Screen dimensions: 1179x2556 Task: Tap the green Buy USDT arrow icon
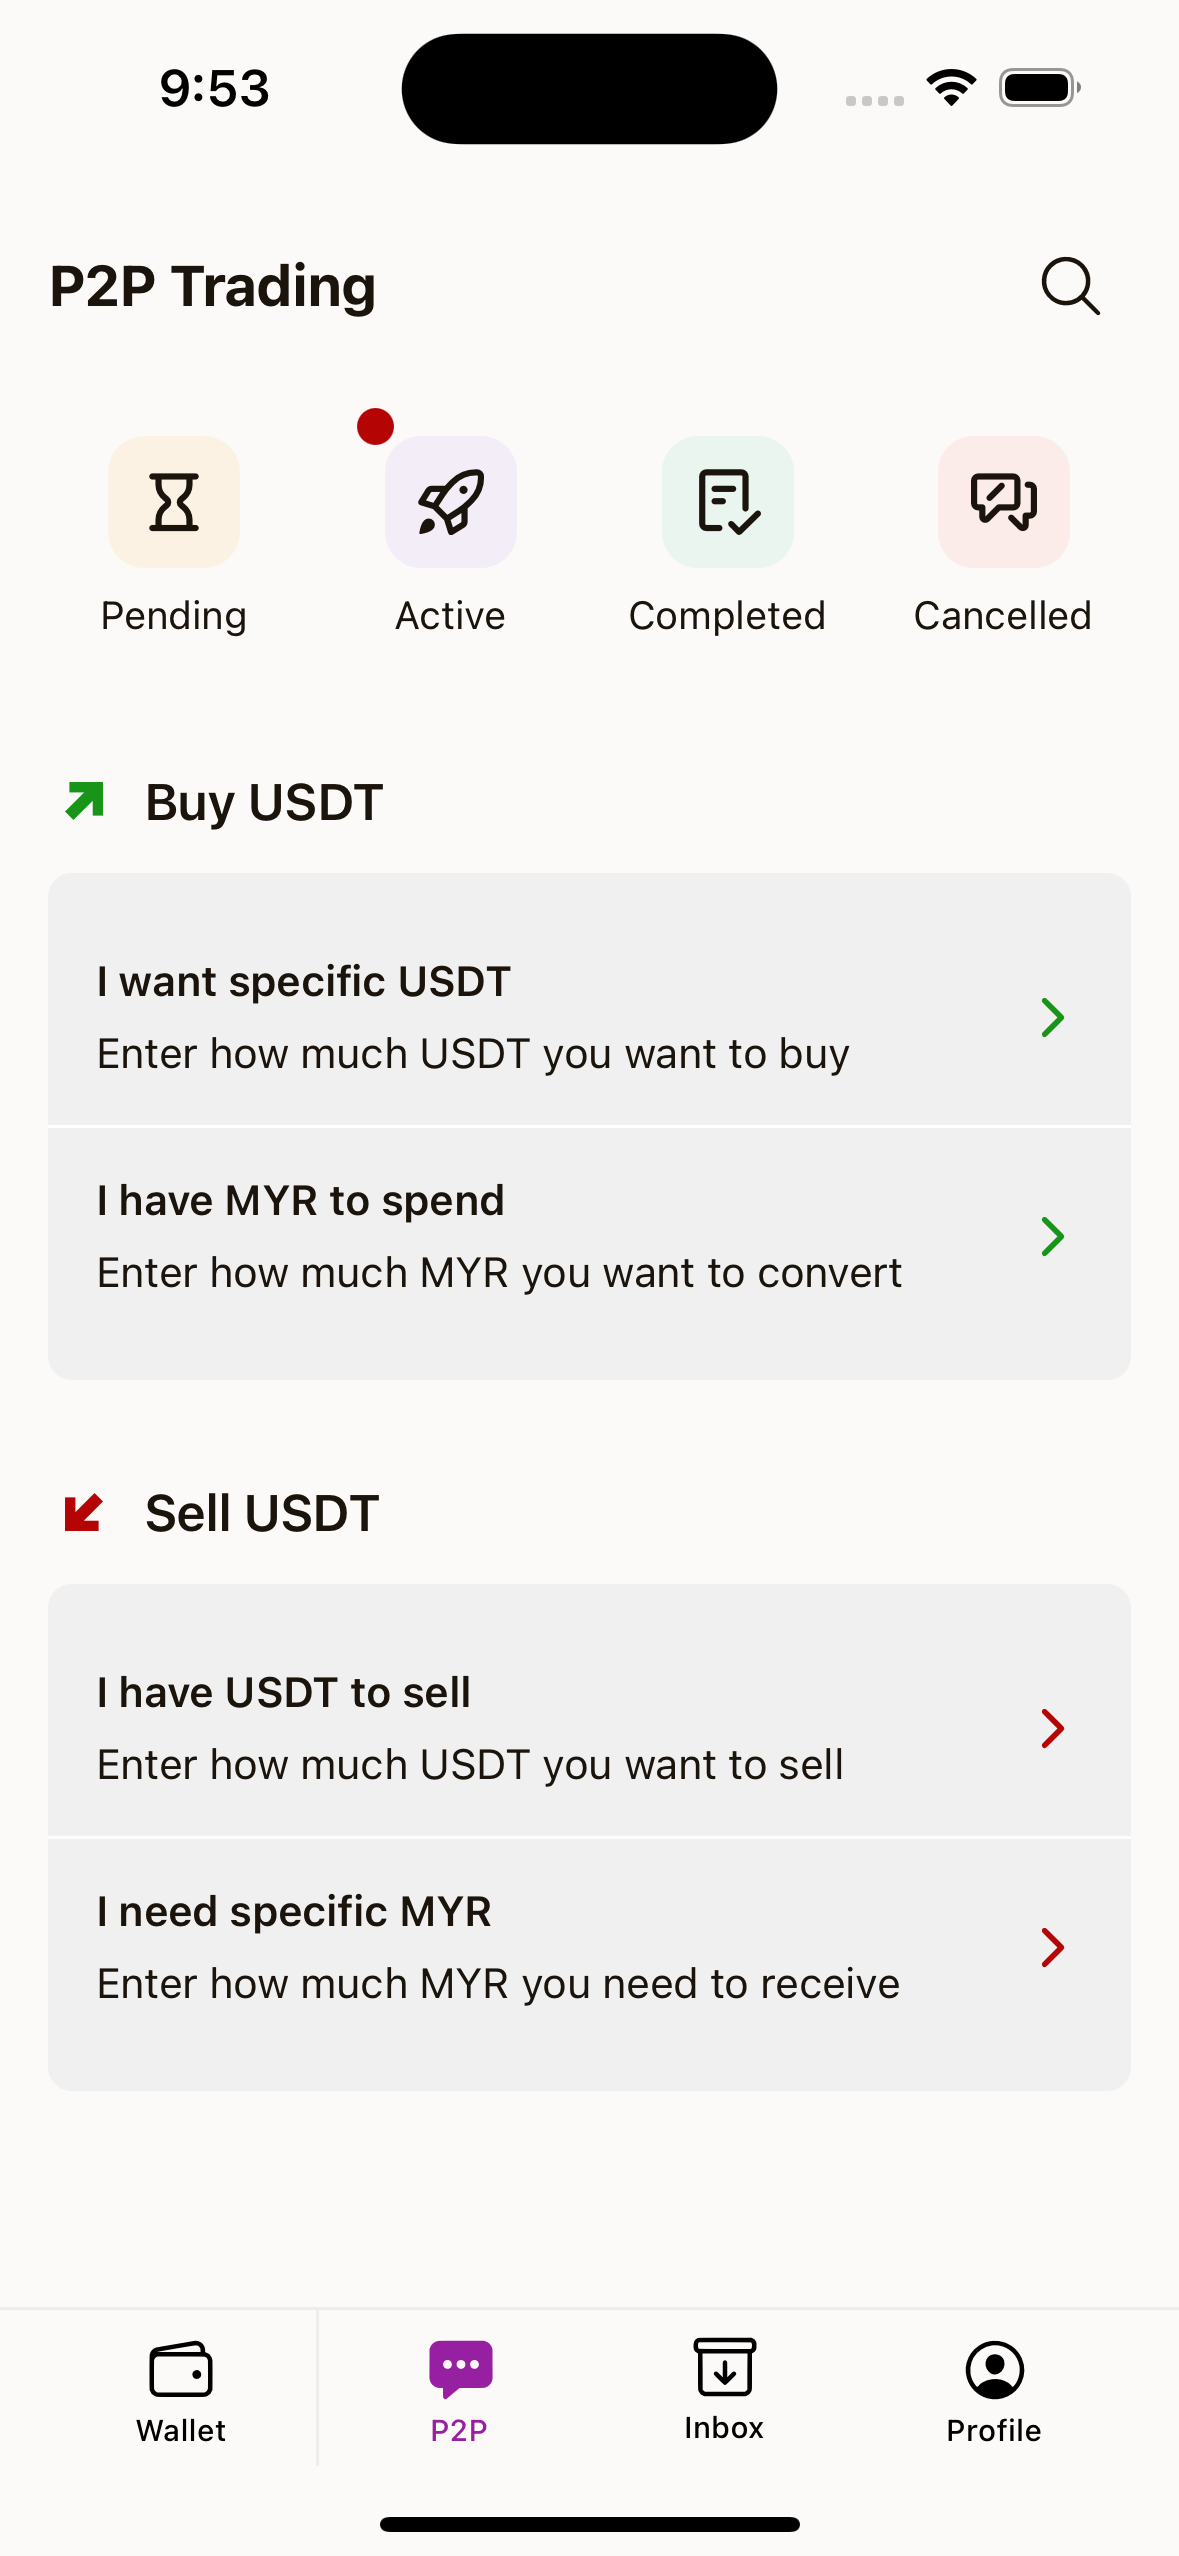coord(85,801)
